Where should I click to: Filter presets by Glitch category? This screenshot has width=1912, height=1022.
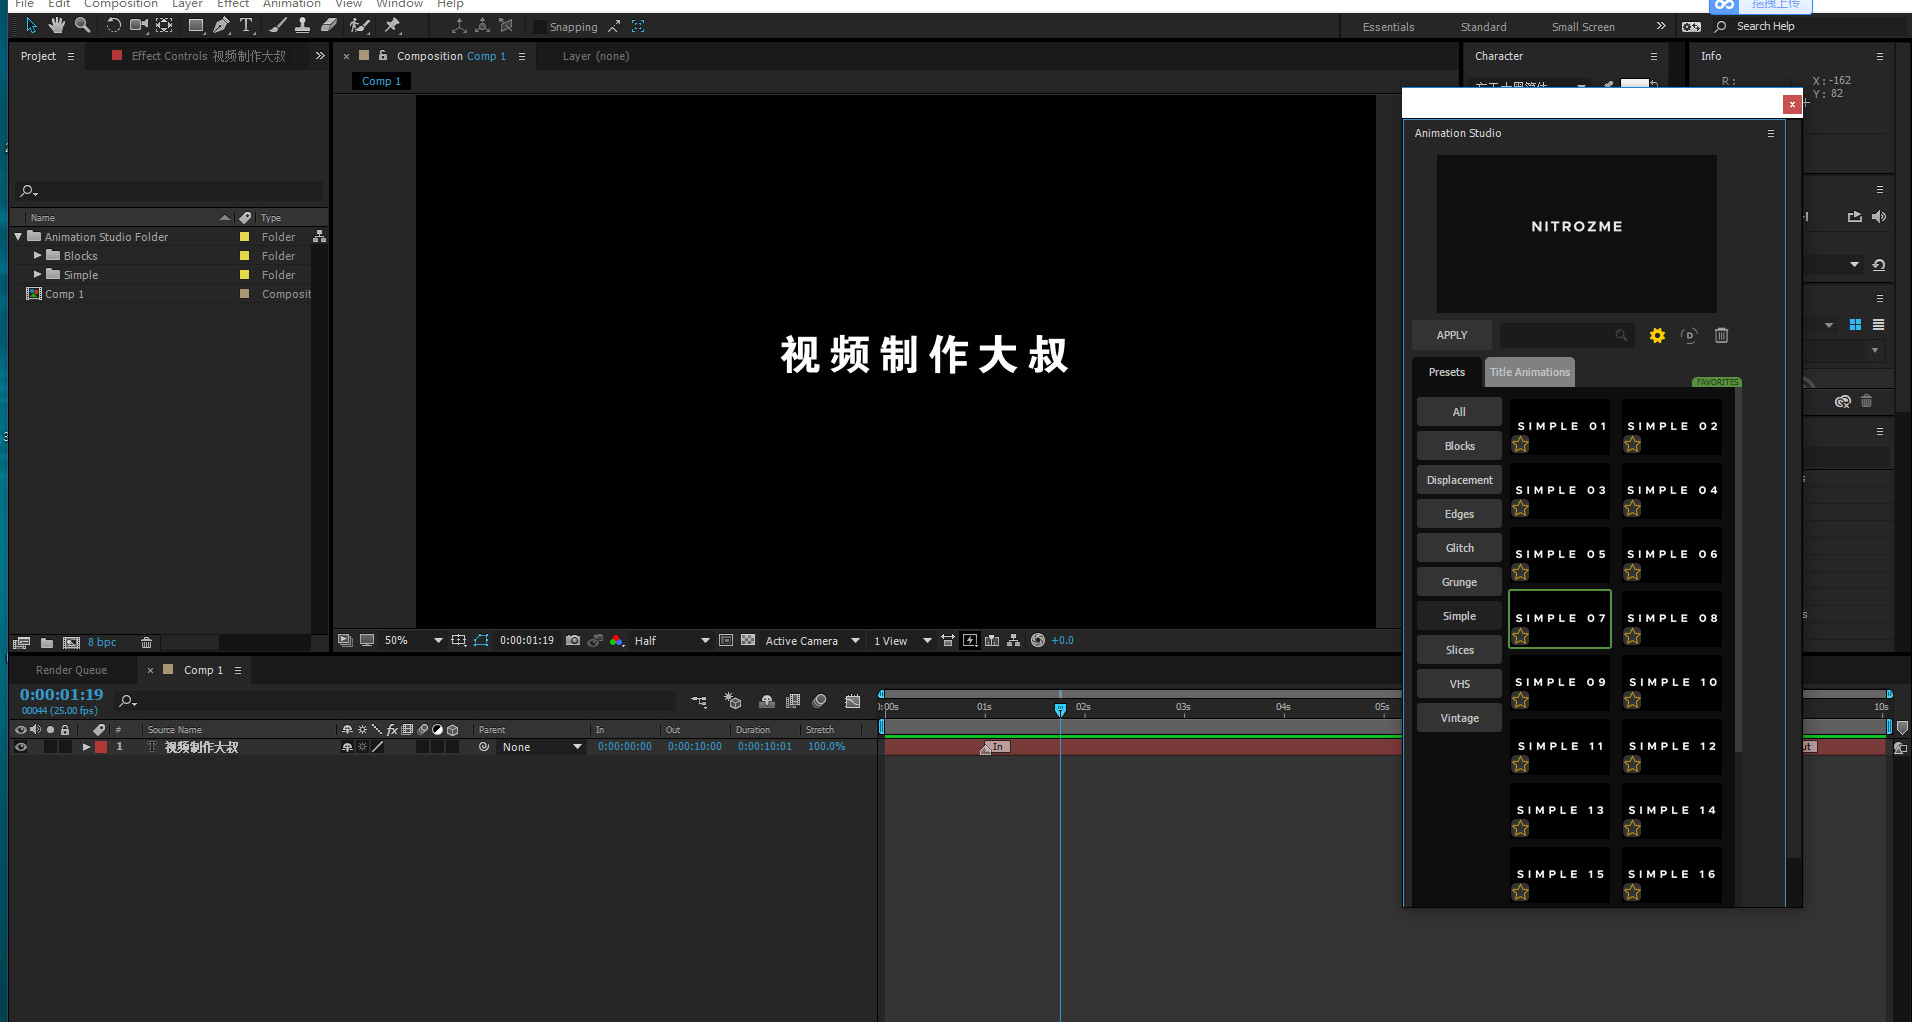1459,548
